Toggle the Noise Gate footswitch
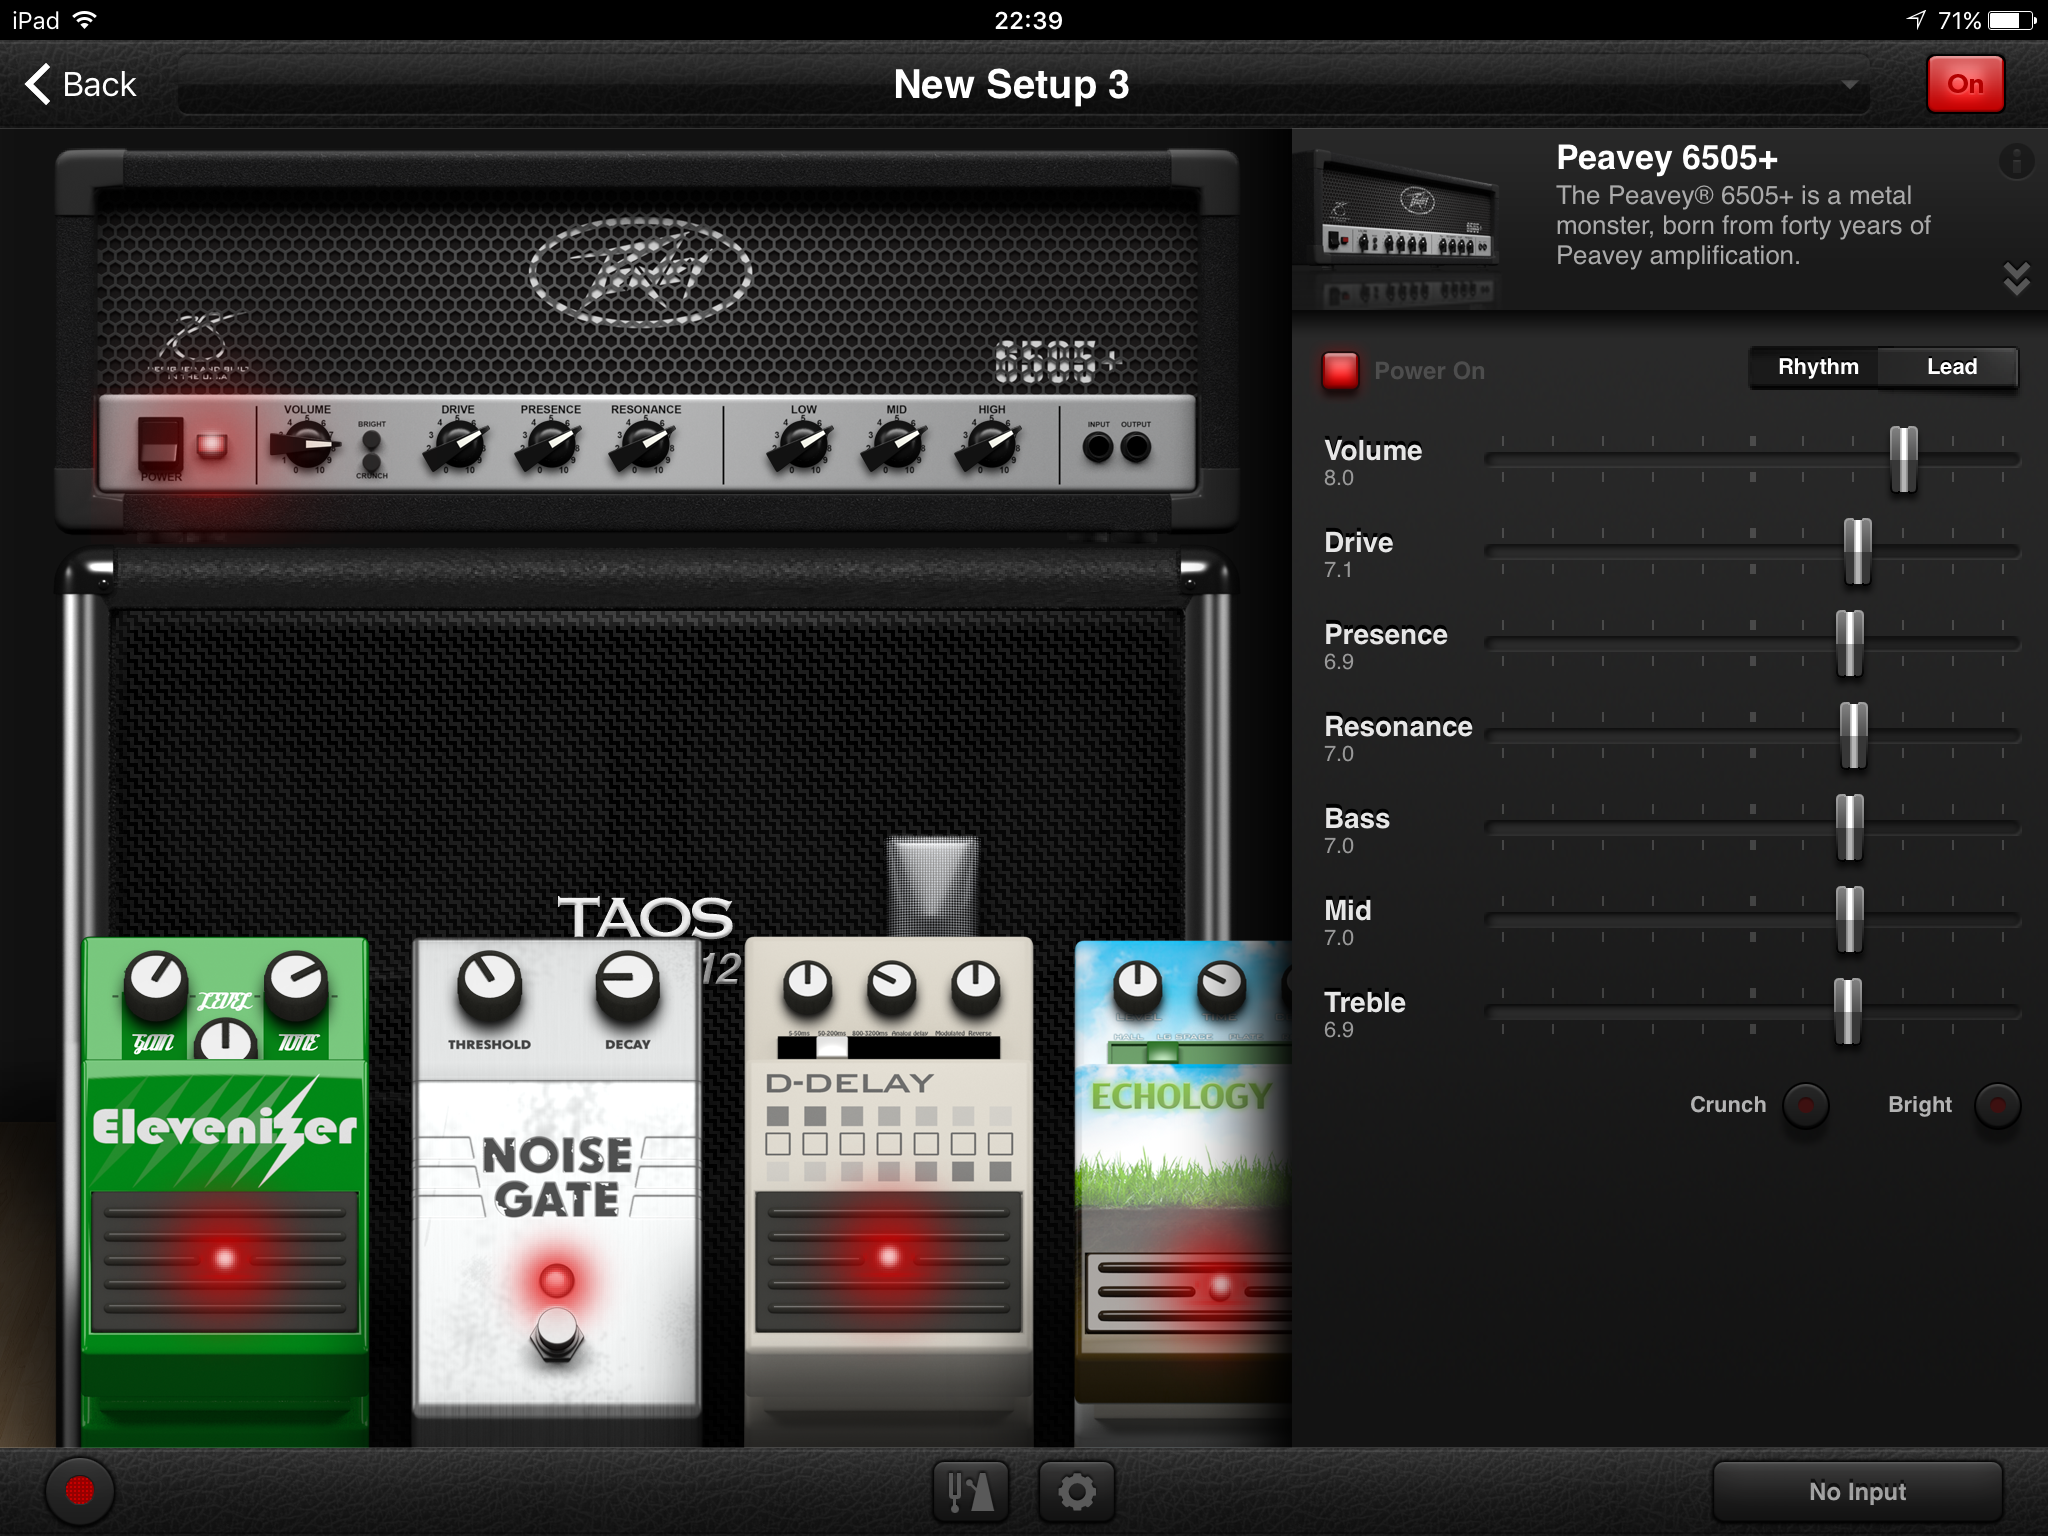 [557, 1333]
